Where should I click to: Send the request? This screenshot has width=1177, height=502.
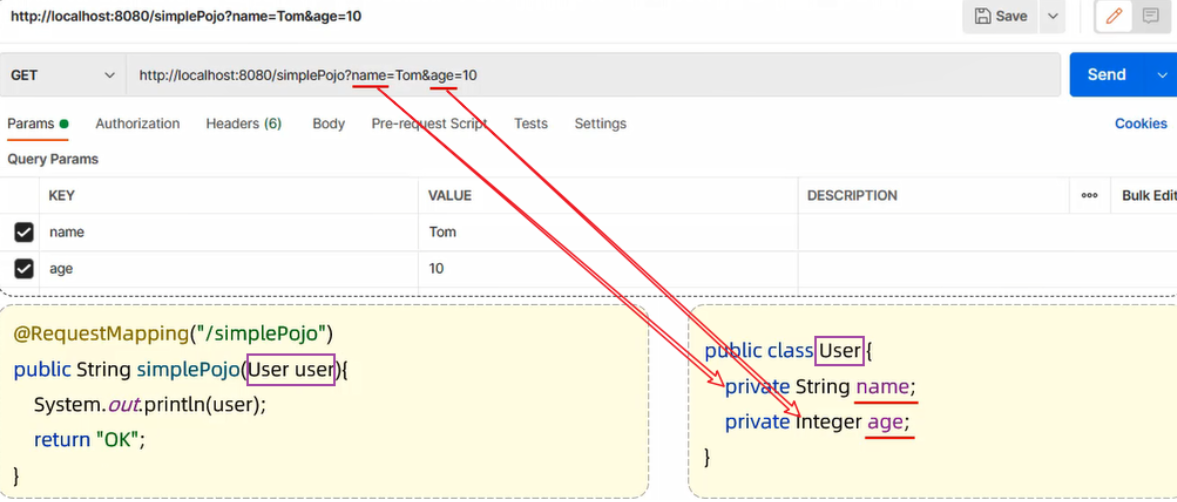coord(1106,75)
